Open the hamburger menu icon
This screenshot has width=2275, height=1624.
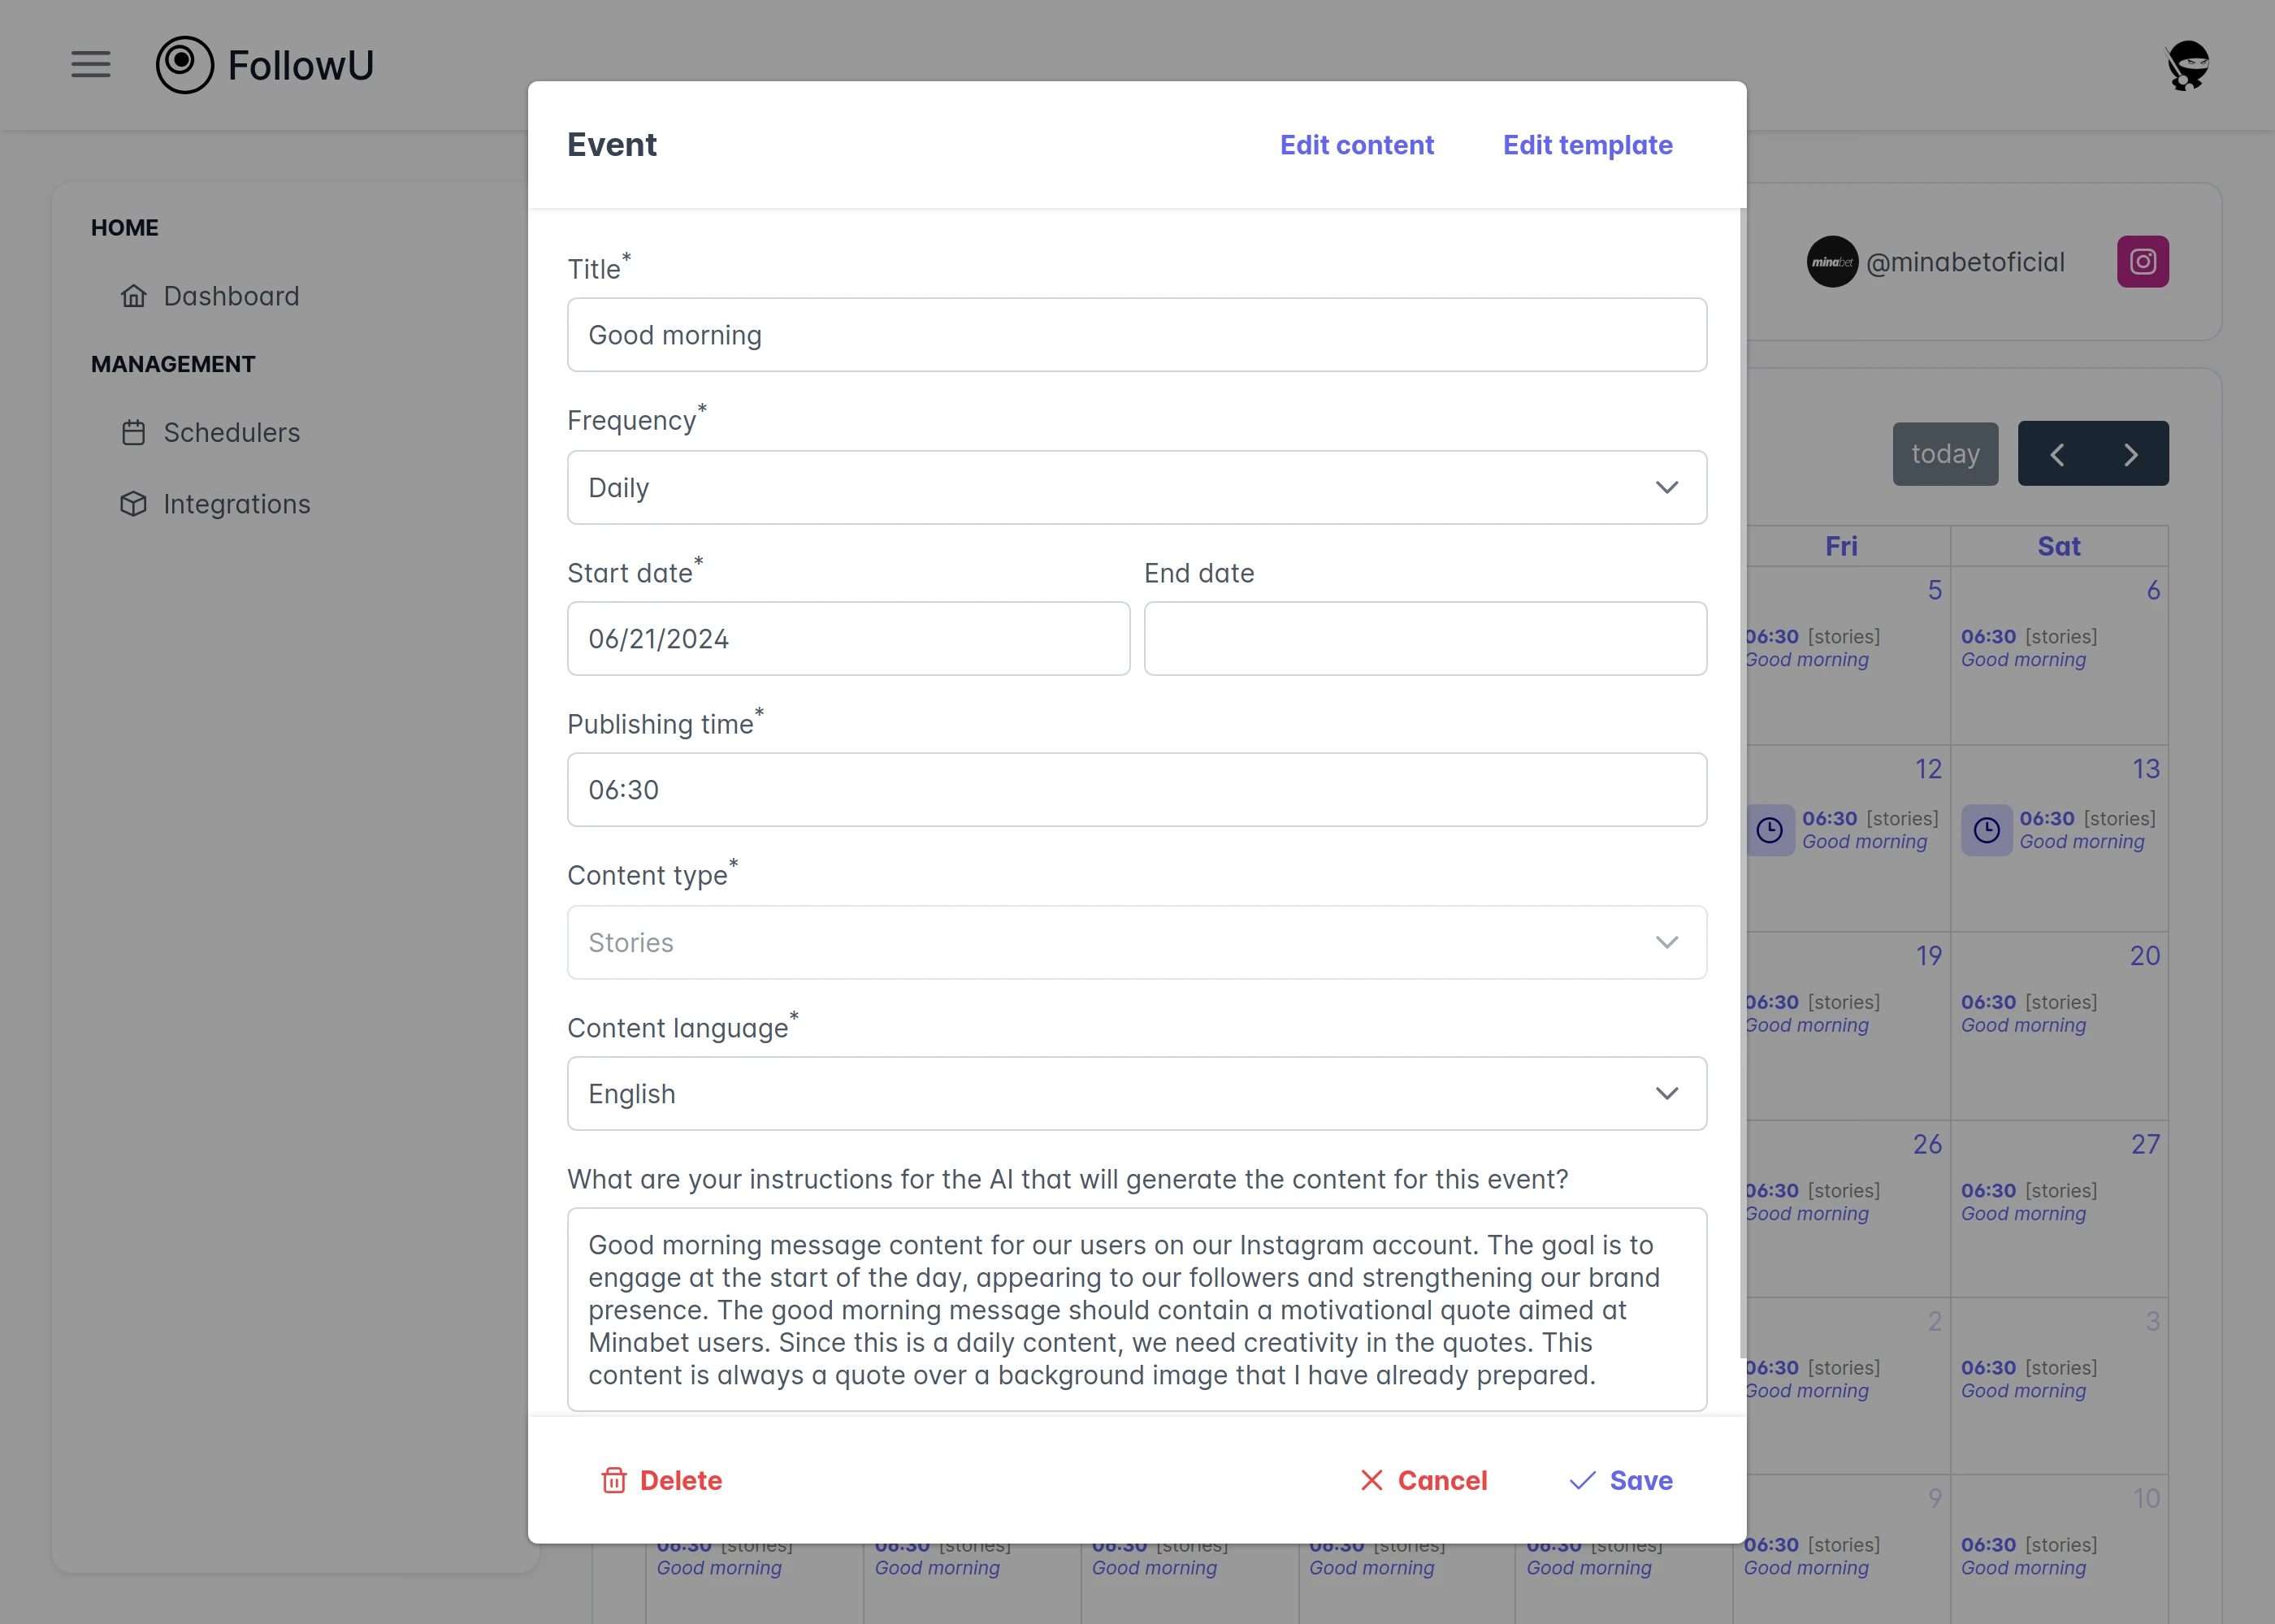tap(90, 65)
